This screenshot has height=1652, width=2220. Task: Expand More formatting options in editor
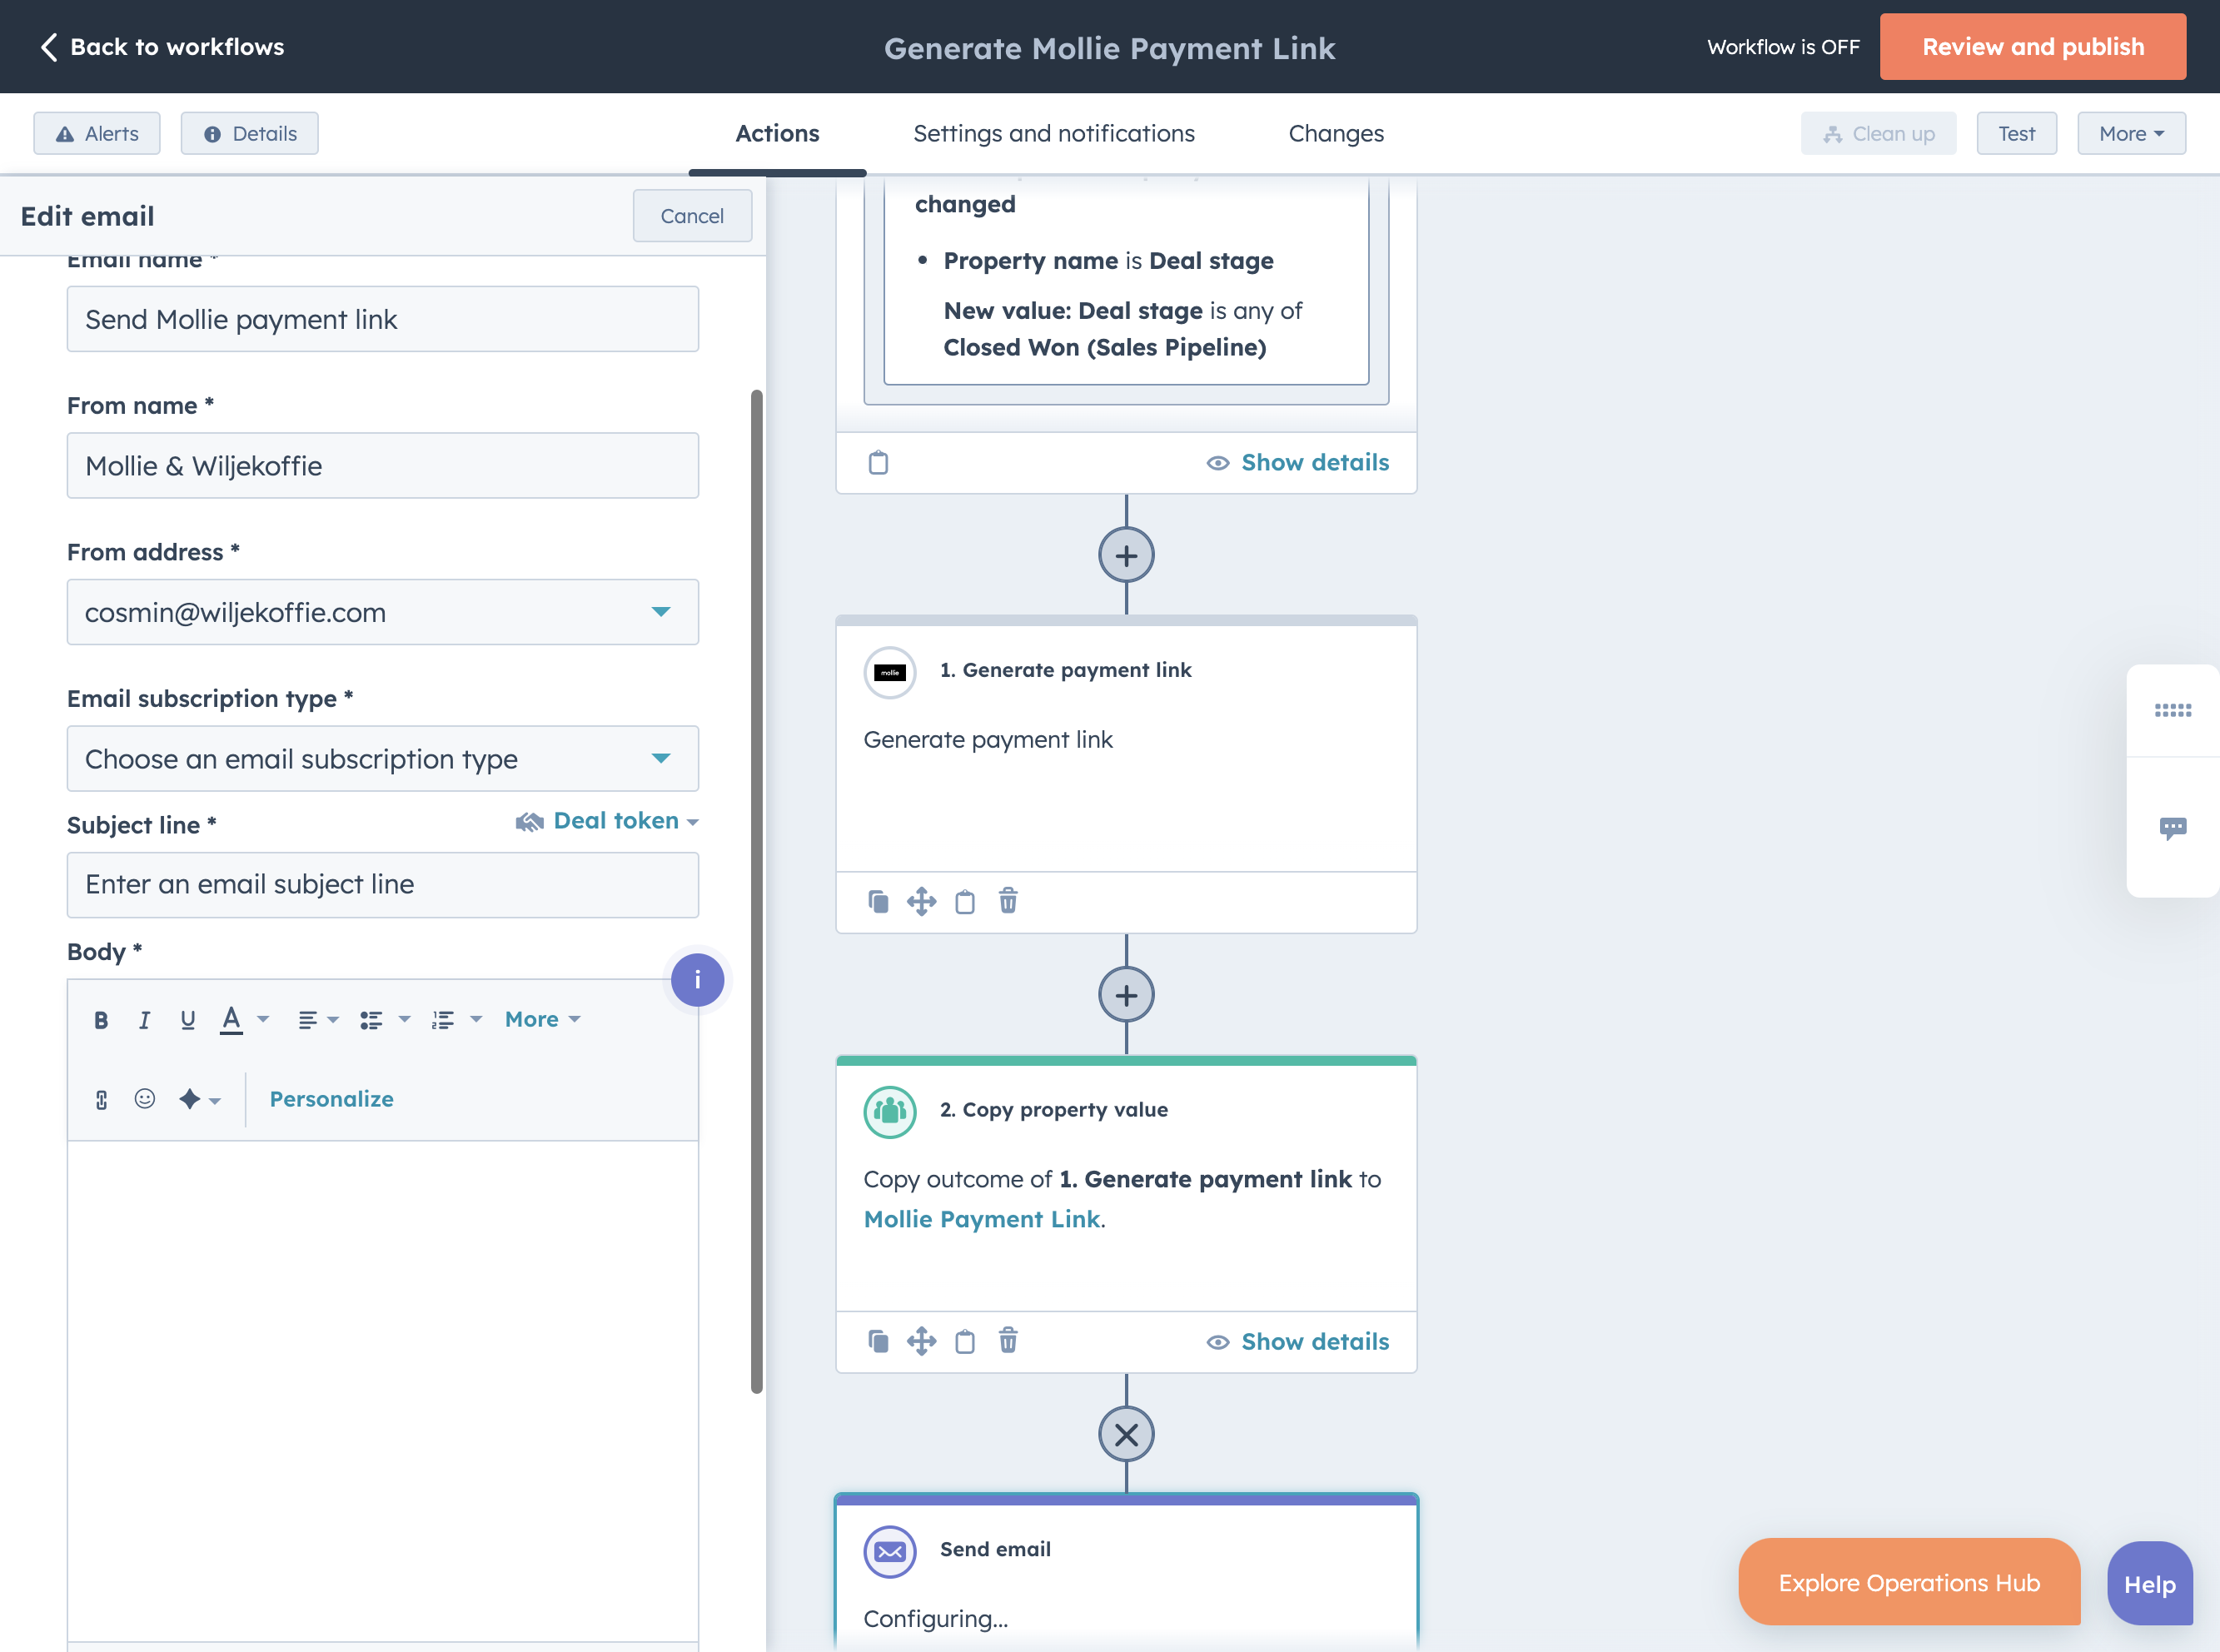click(x=543, y=1020)
